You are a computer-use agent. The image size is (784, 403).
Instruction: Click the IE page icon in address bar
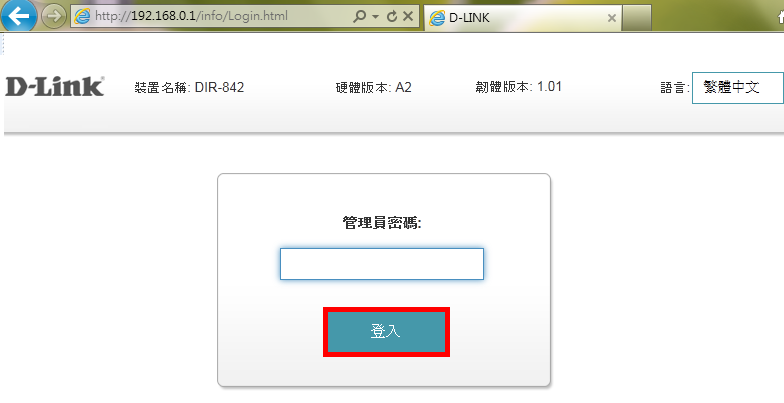82,16
